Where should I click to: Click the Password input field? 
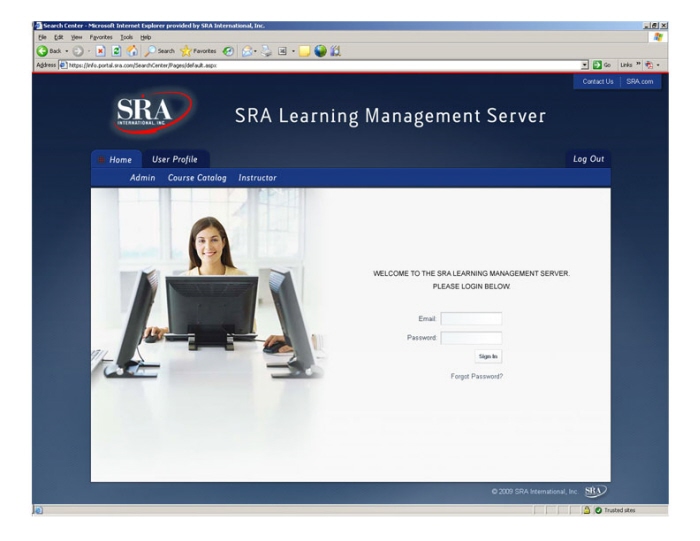pos(471,338)
